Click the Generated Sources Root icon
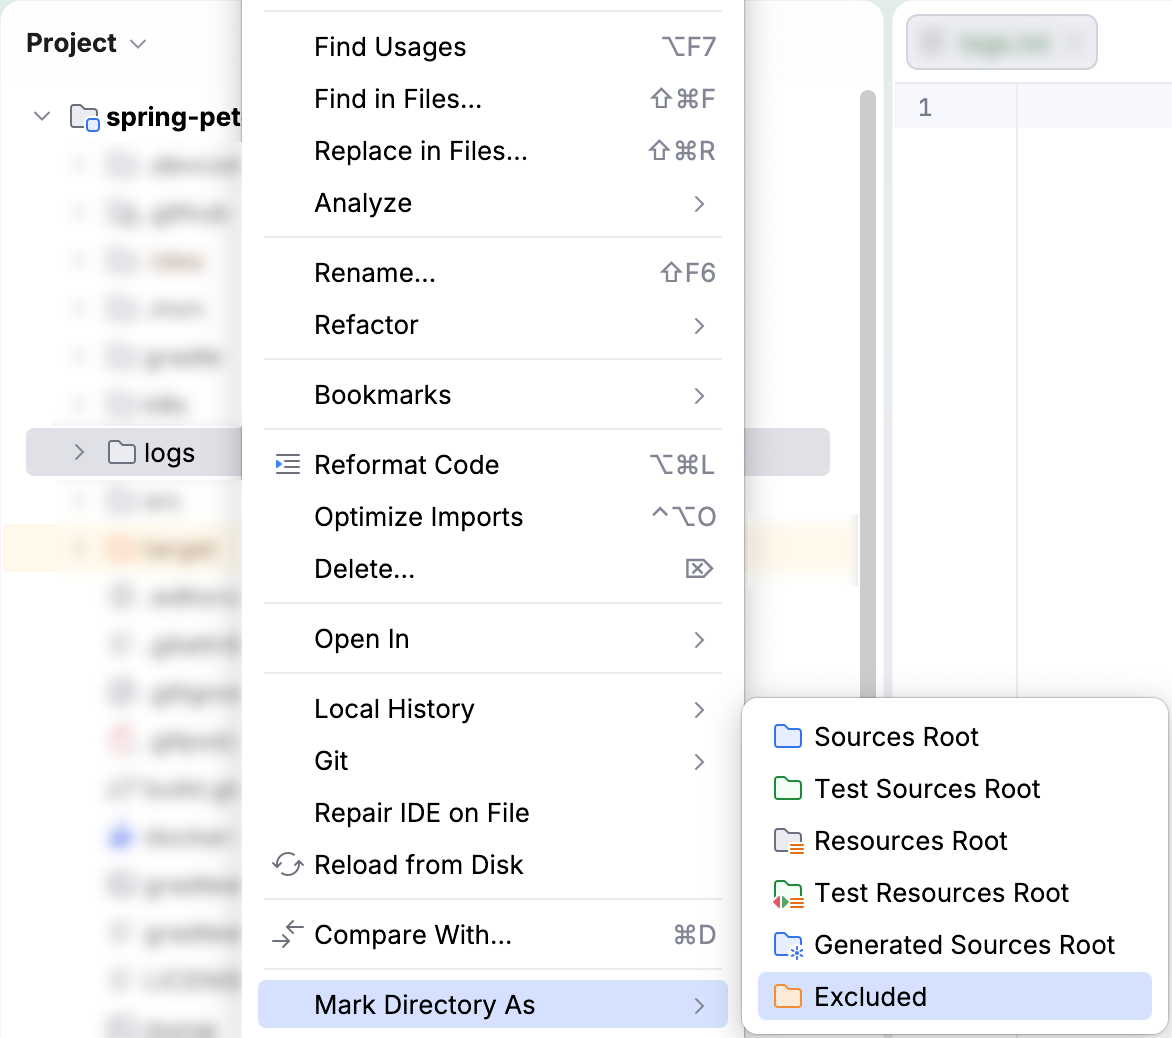The image size is (1172, 1038). (786, 944)
